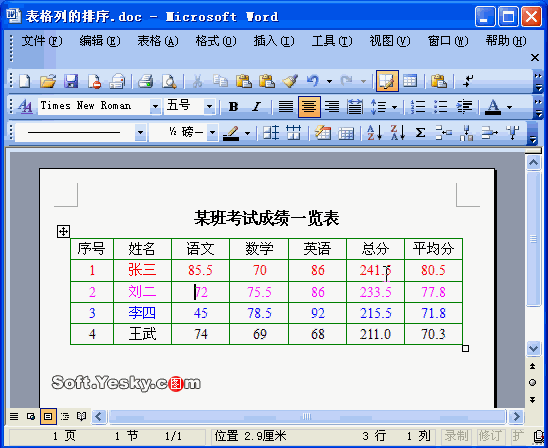548x448 pixels.
Task: Open the Times New Roman font dropdown
Action: 155,106
